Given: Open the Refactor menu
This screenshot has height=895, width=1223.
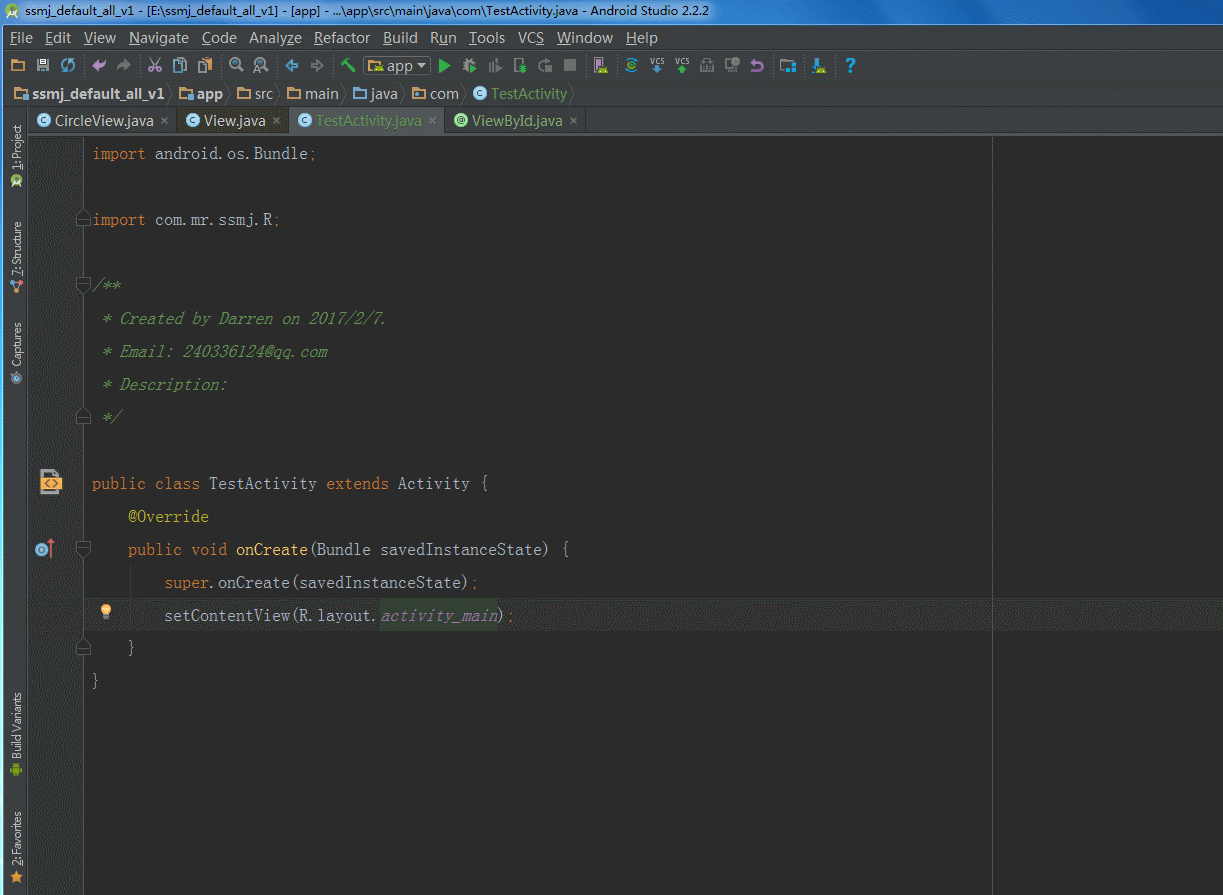Looking at the screenshot, I should 342,38.
